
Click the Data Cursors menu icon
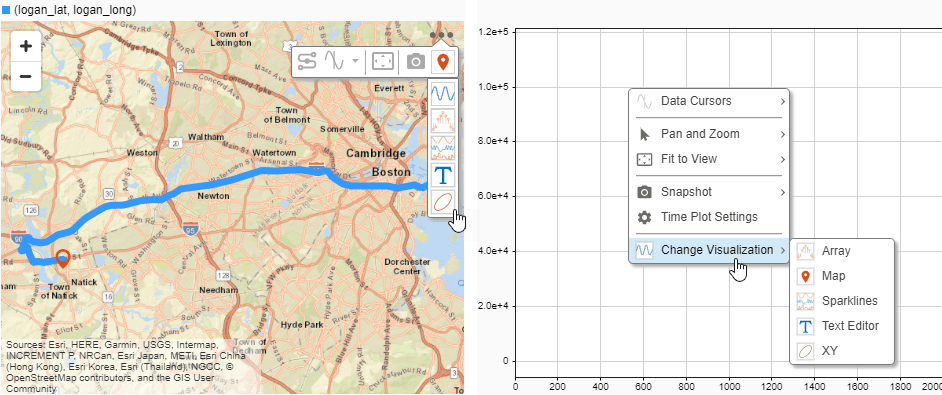(x=645, y=101)
